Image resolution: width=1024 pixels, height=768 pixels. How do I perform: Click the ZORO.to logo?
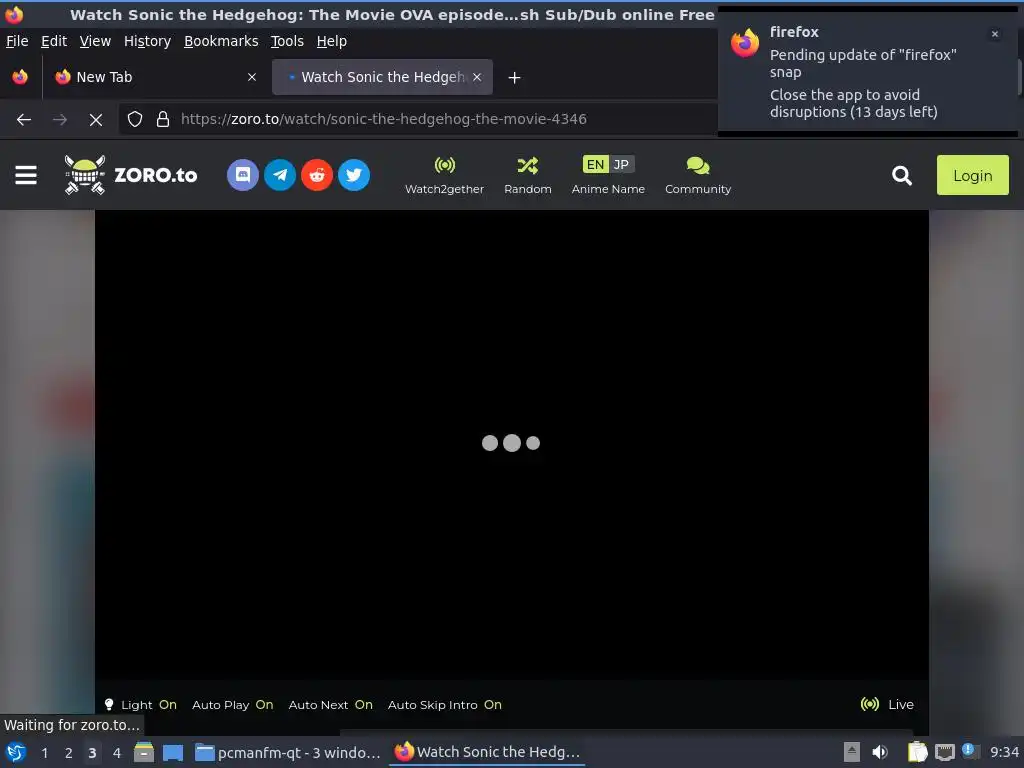[131, 175]
